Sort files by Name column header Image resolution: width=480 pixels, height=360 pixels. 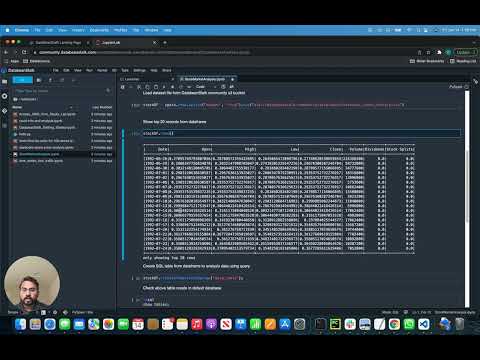pyautogui.click(x=17, y=107)
